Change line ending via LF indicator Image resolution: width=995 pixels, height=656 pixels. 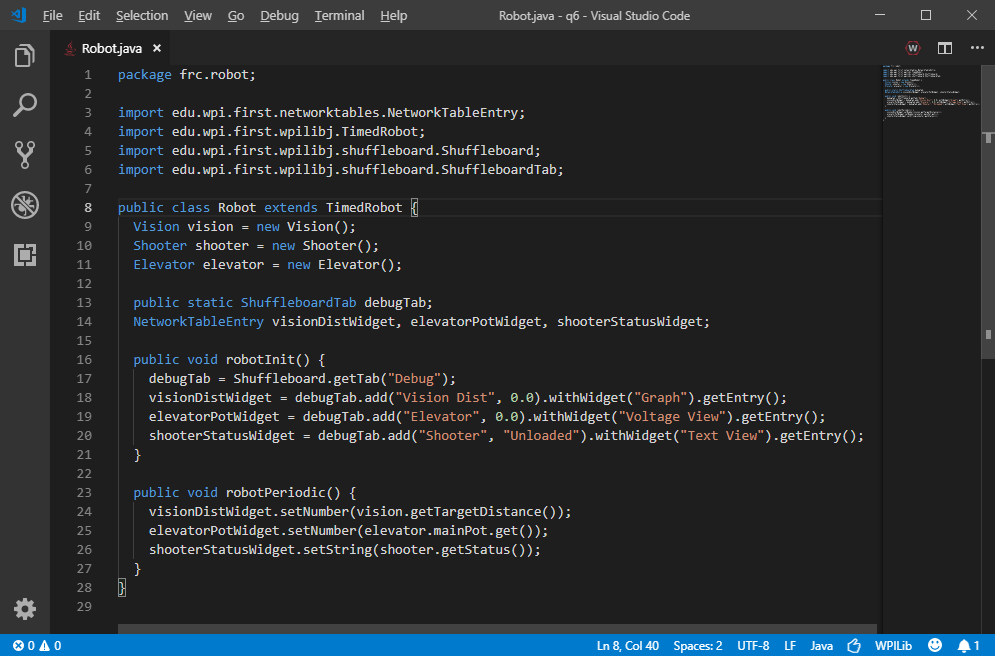[x=789, y=646]
